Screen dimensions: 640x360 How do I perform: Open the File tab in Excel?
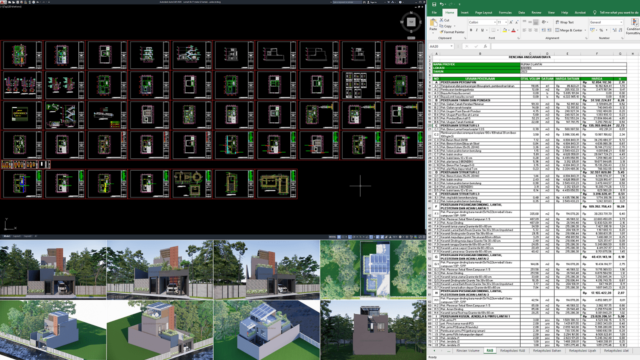(434, 13)
